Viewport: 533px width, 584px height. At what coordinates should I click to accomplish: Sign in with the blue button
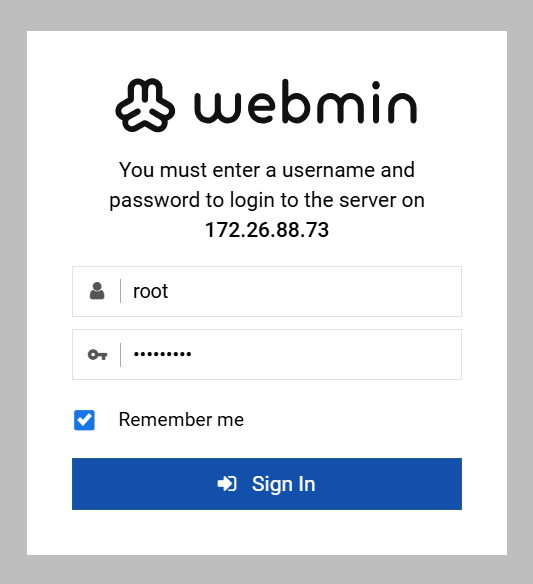(267, 484)
